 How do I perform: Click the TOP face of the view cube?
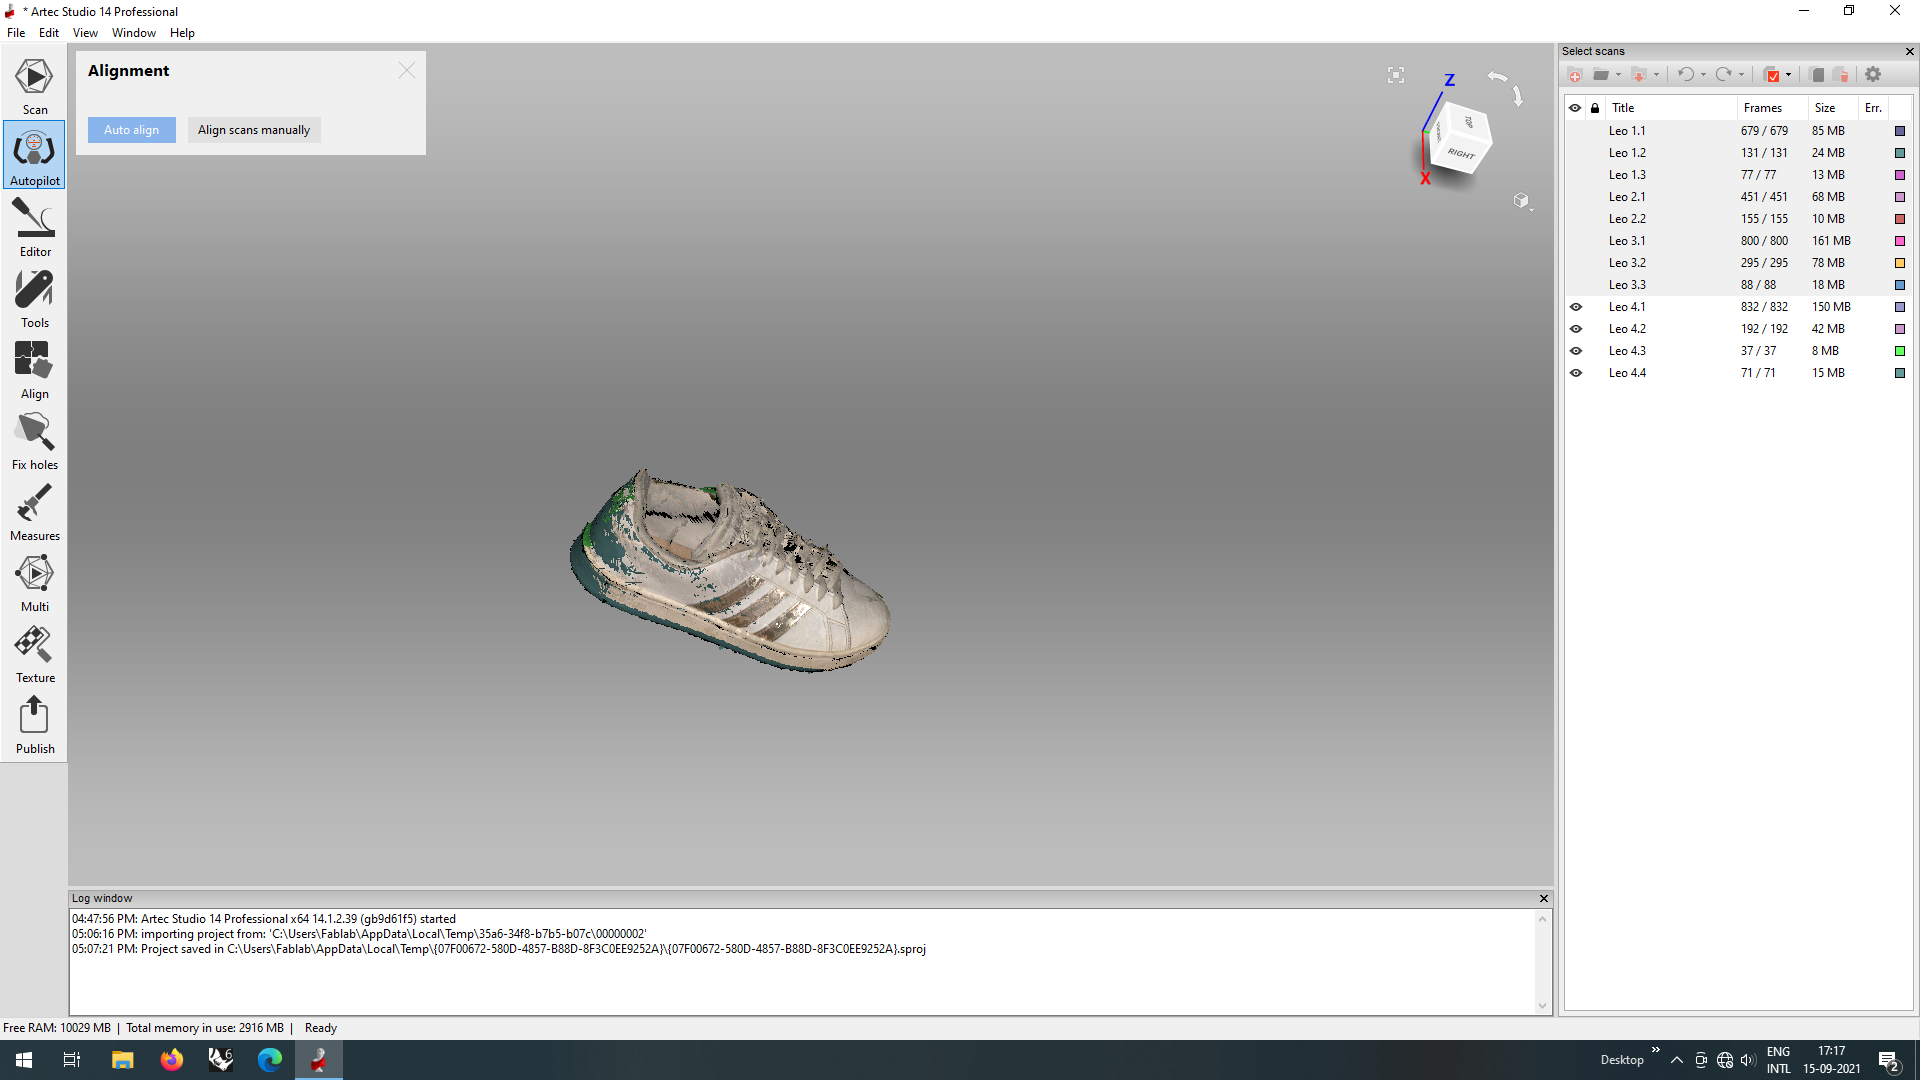tap(1467, 121)
